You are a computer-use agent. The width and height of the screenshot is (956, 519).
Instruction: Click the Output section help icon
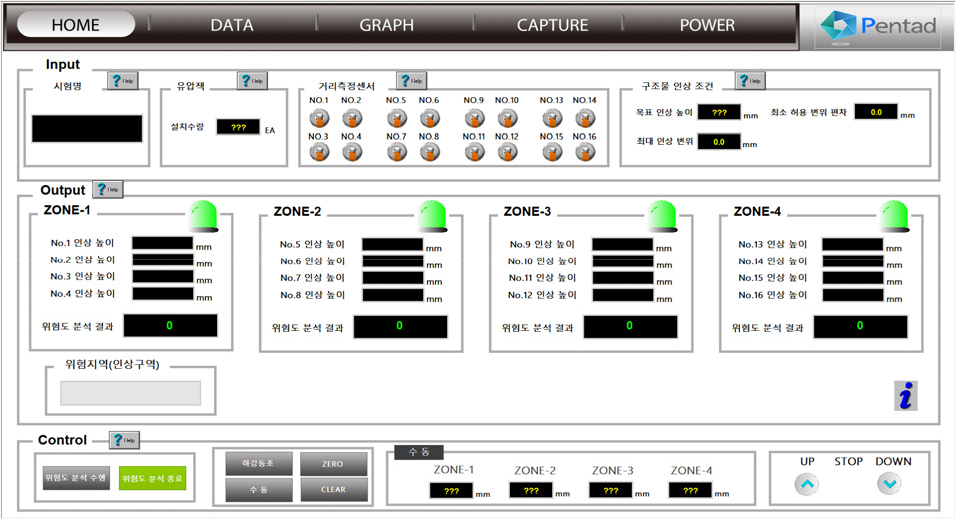pyautogui.click(x=108, y=189)
